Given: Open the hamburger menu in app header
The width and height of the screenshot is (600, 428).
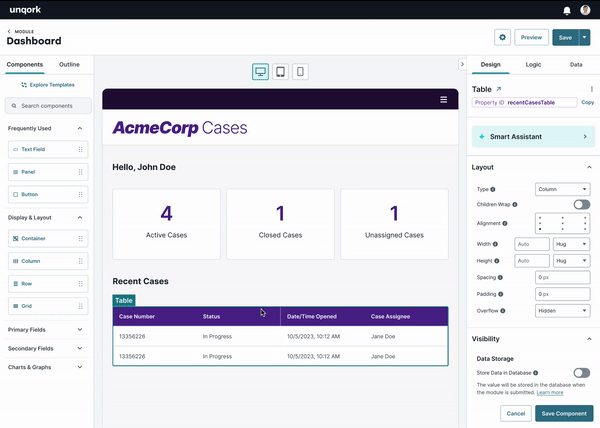Looking at the screenshot, I should point(443,99).
